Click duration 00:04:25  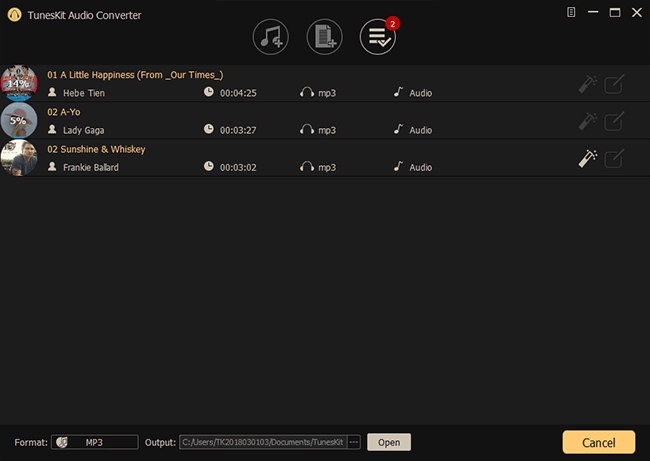[238, 93]
